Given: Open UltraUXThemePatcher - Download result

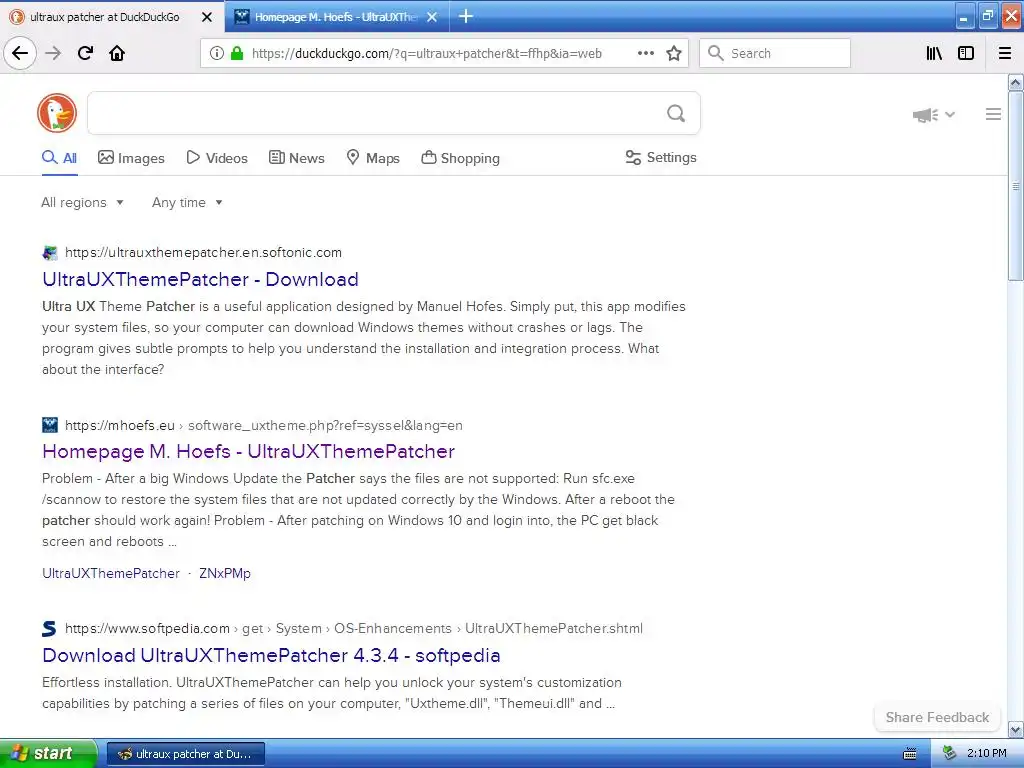Looking at the screenshot, I should [x=200, y=280].
